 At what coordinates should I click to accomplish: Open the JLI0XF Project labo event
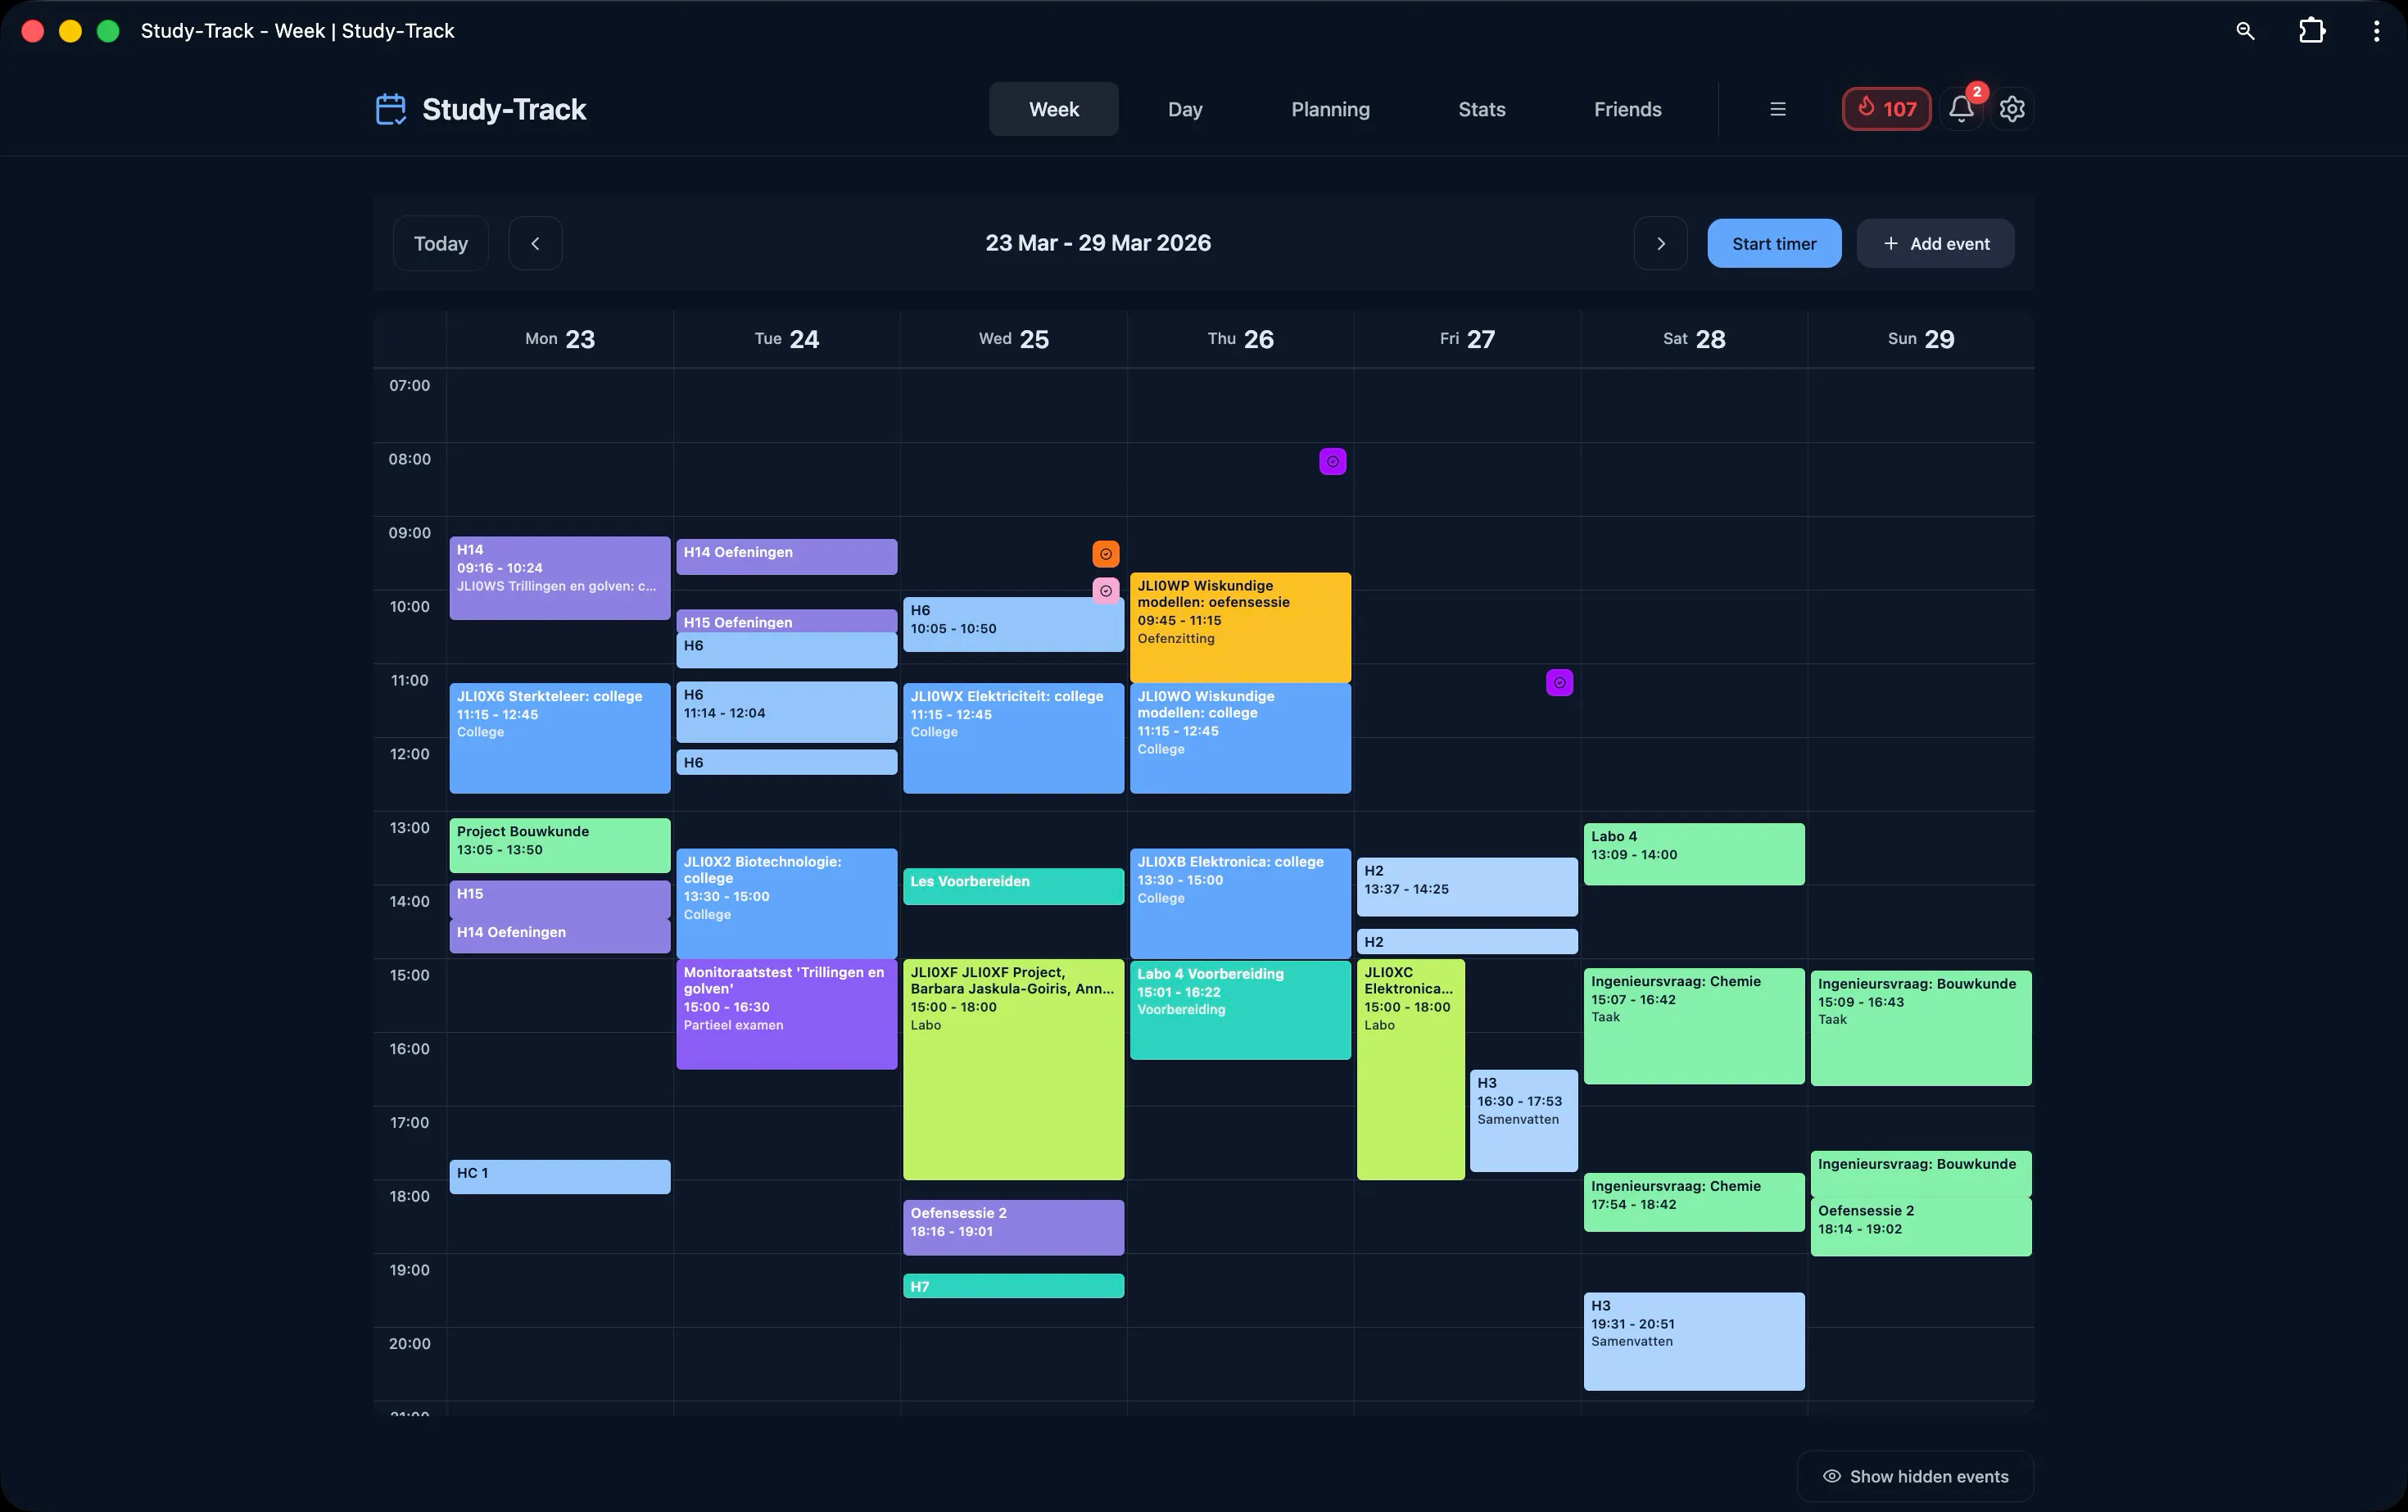(x=1013, y=1069)
